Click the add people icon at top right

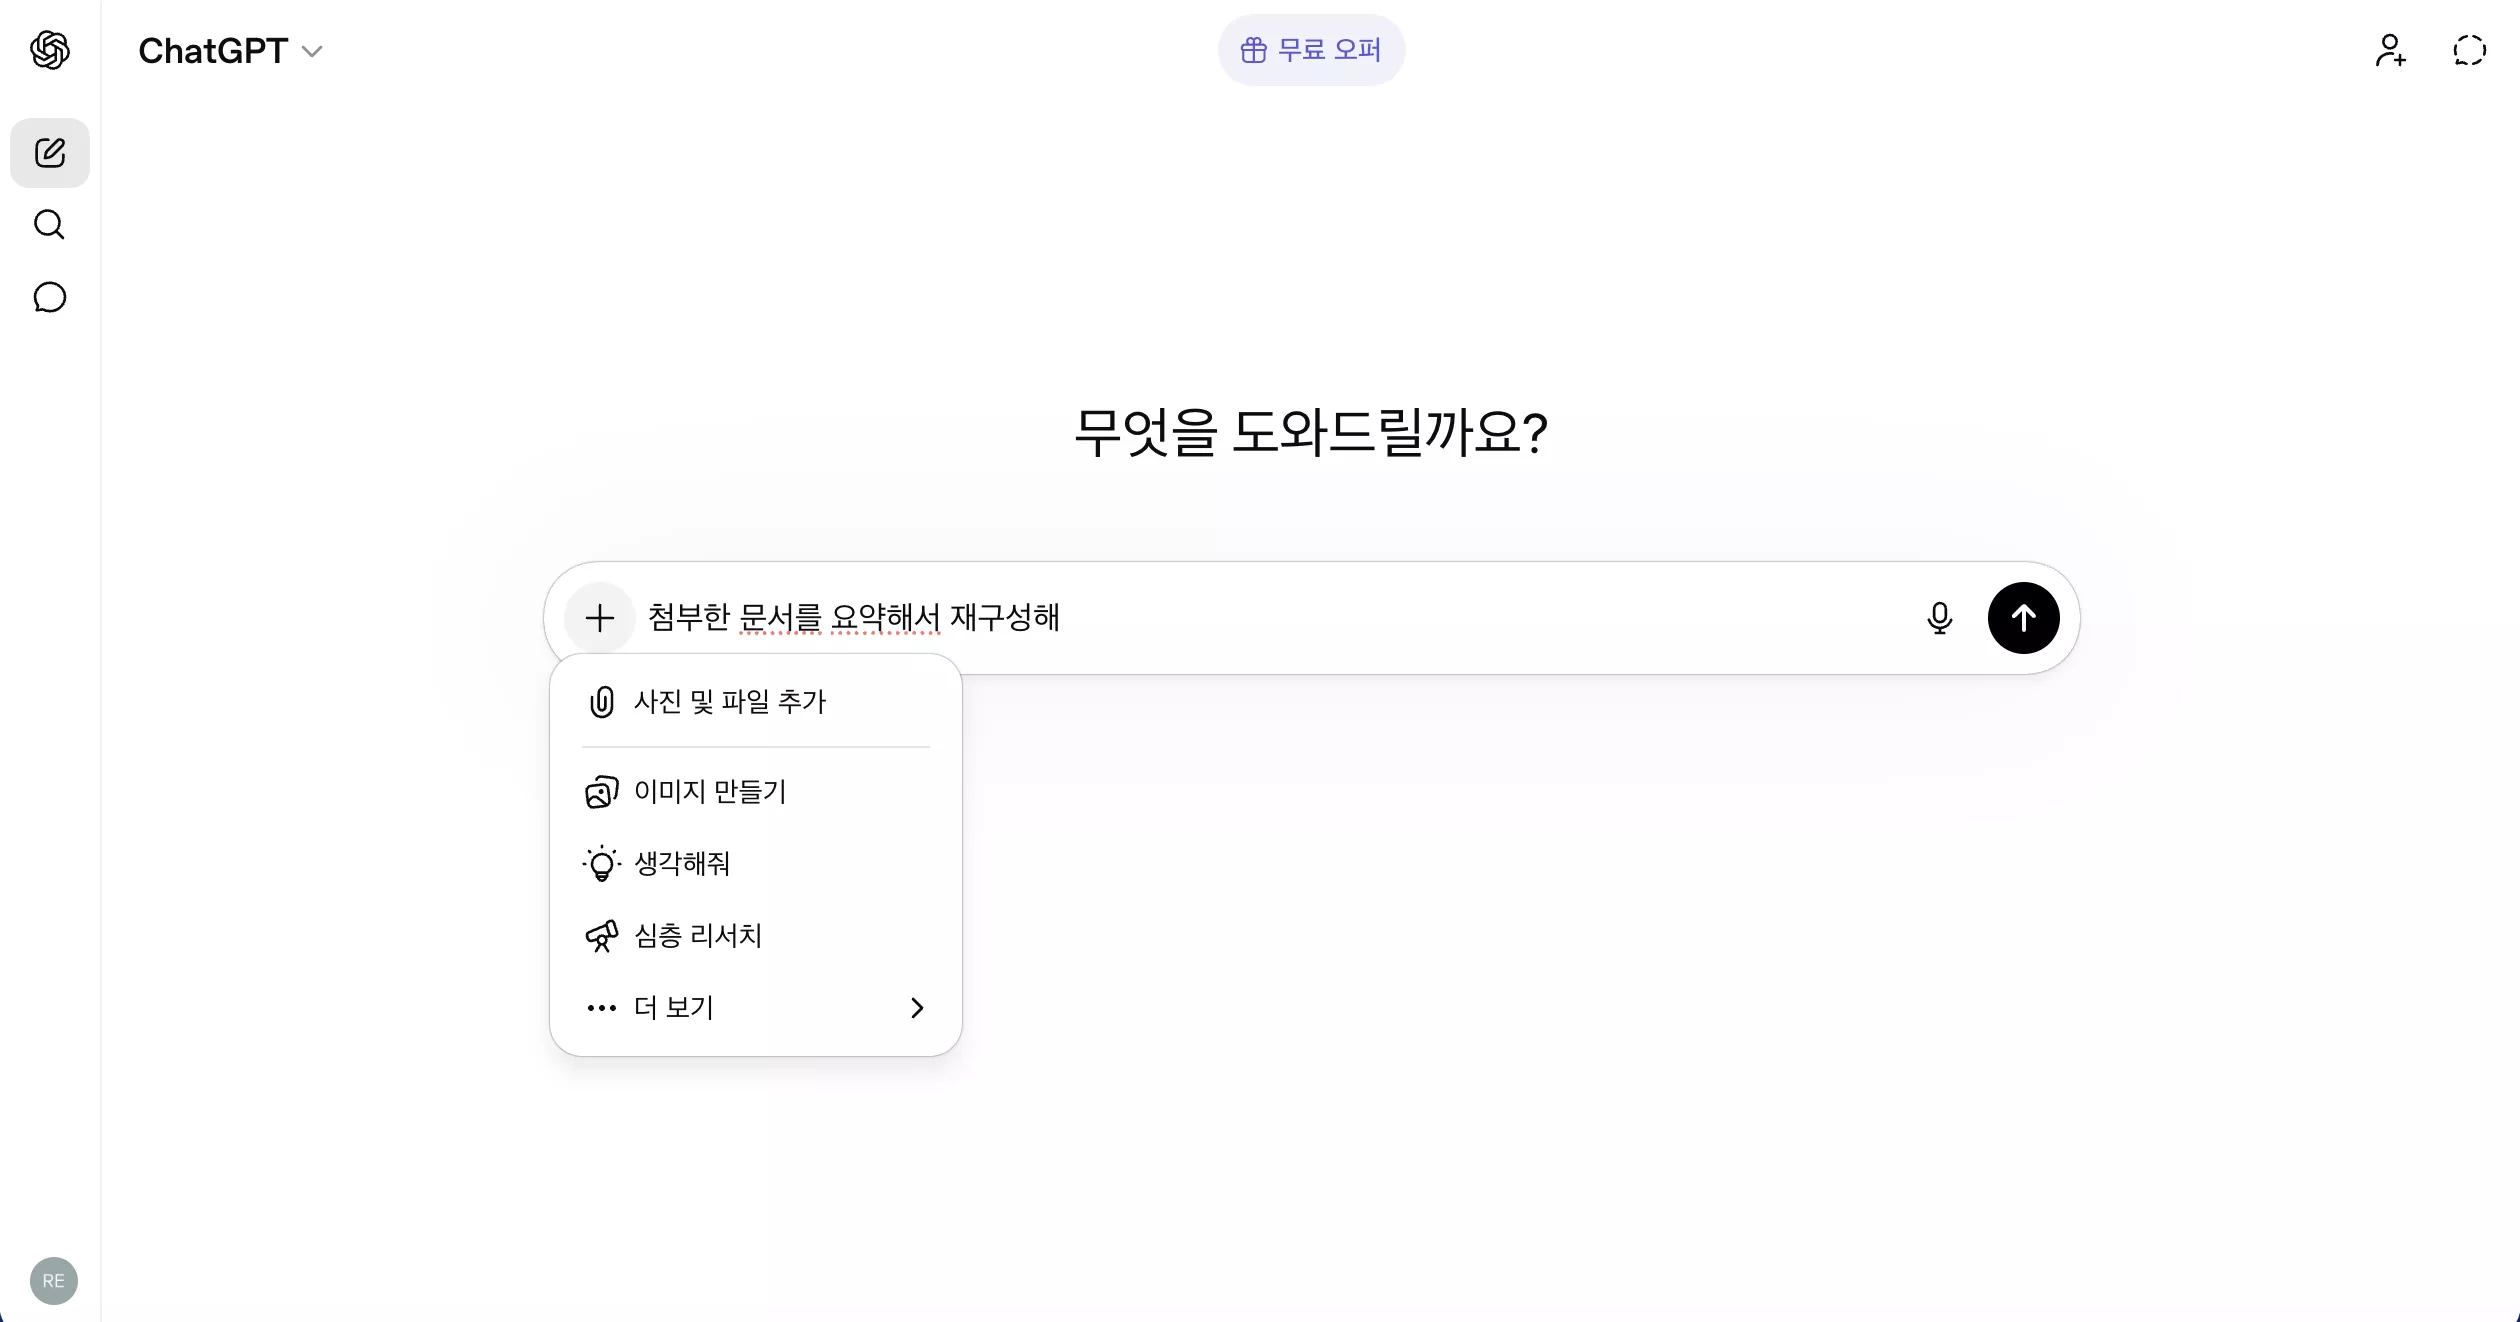[x=2391, y=50]
